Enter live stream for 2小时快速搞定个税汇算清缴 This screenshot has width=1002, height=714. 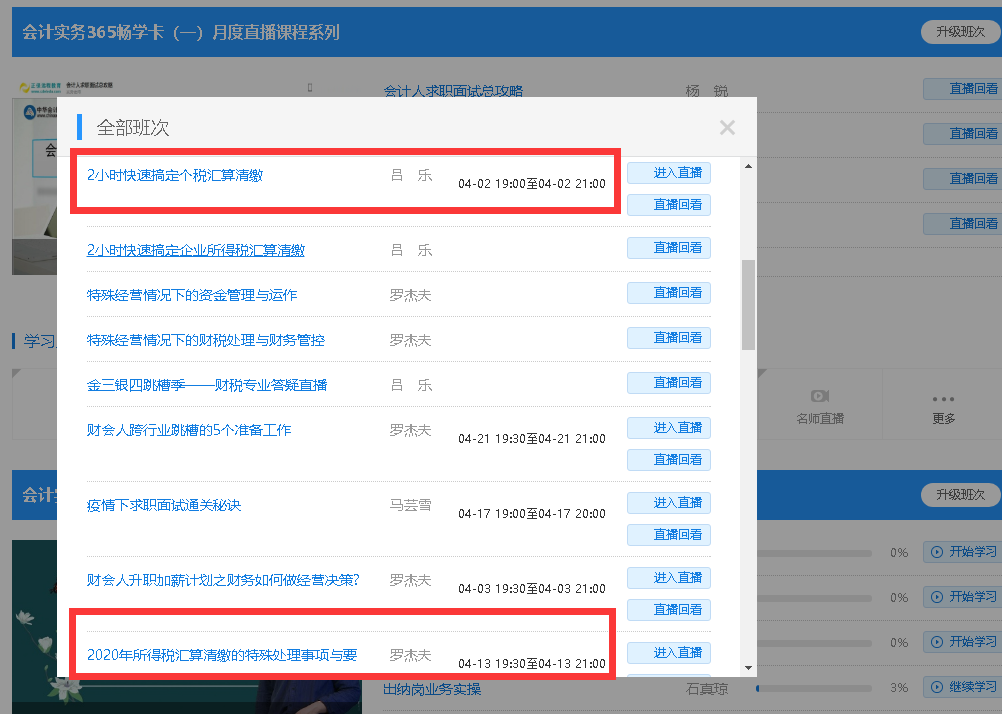668,172
